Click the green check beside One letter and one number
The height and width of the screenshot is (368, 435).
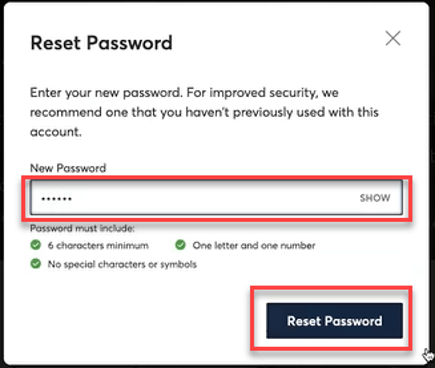tap(180, 245)
